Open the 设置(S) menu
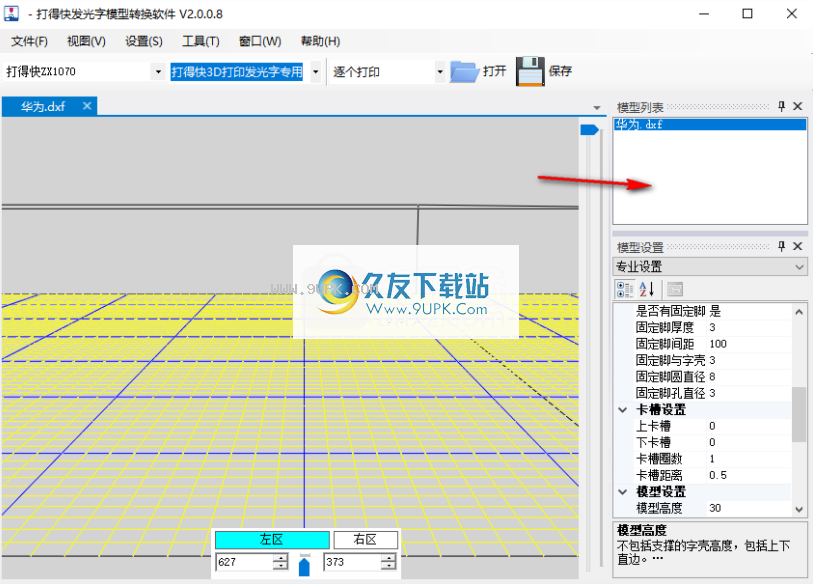813x584 pixels. pyautogui.click(x=144, y=41)
